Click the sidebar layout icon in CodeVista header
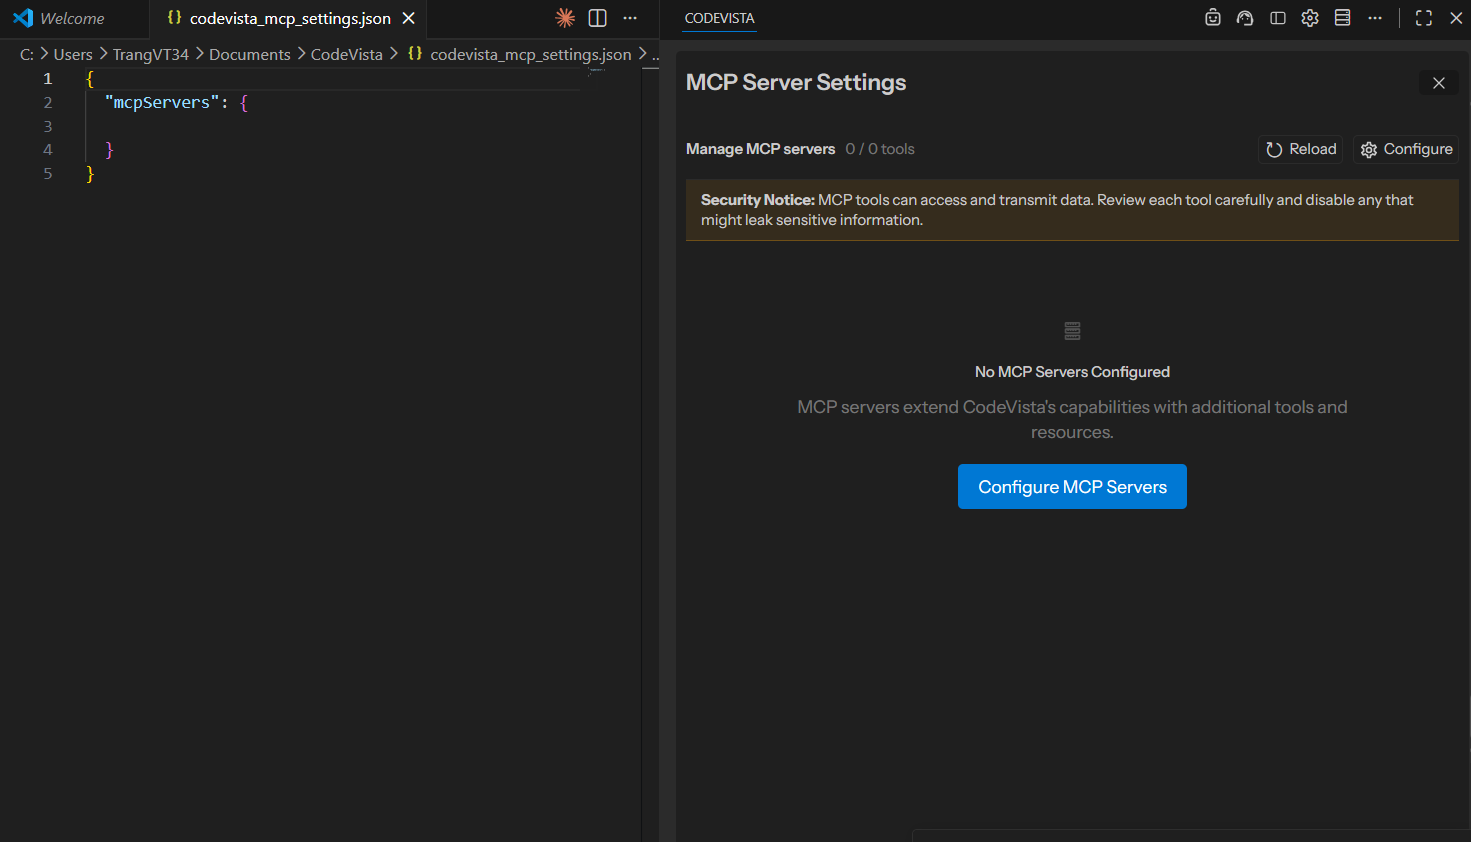1471x842 pixels. [x=1278, y=18]
